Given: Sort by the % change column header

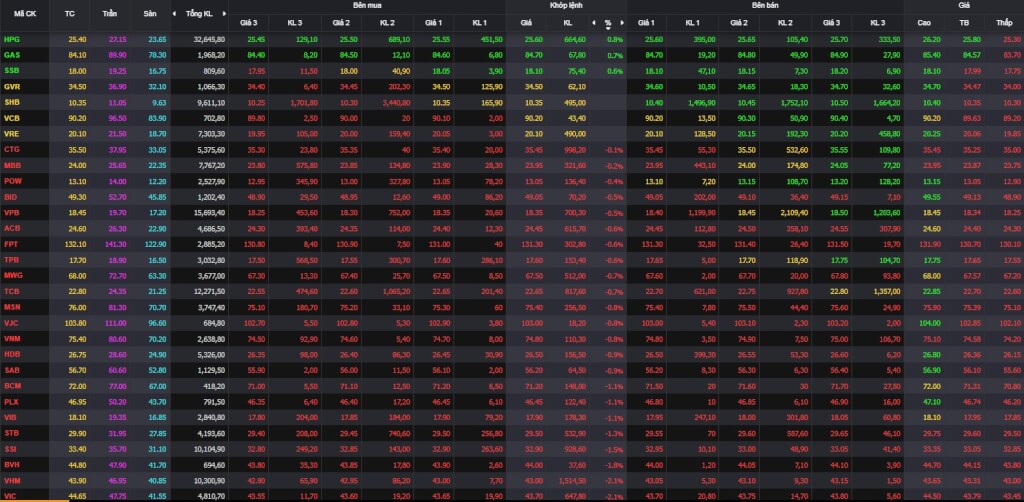Looking at the screenshot, I should click(x=608, y=23).
